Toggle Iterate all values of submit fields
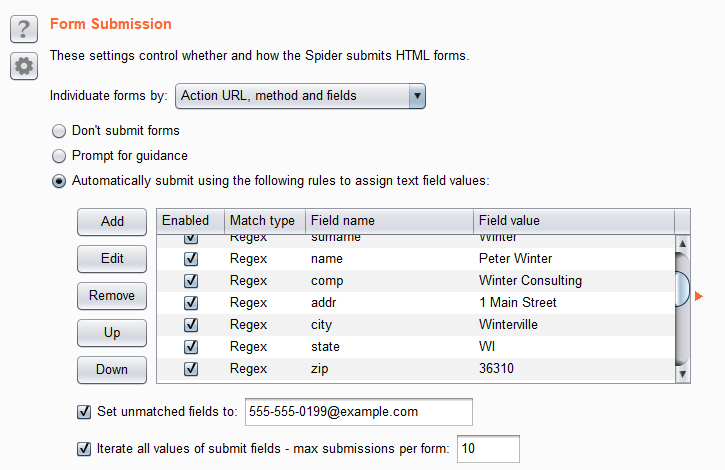Viewport: 725px width, 470px height. tap(84, 449)
